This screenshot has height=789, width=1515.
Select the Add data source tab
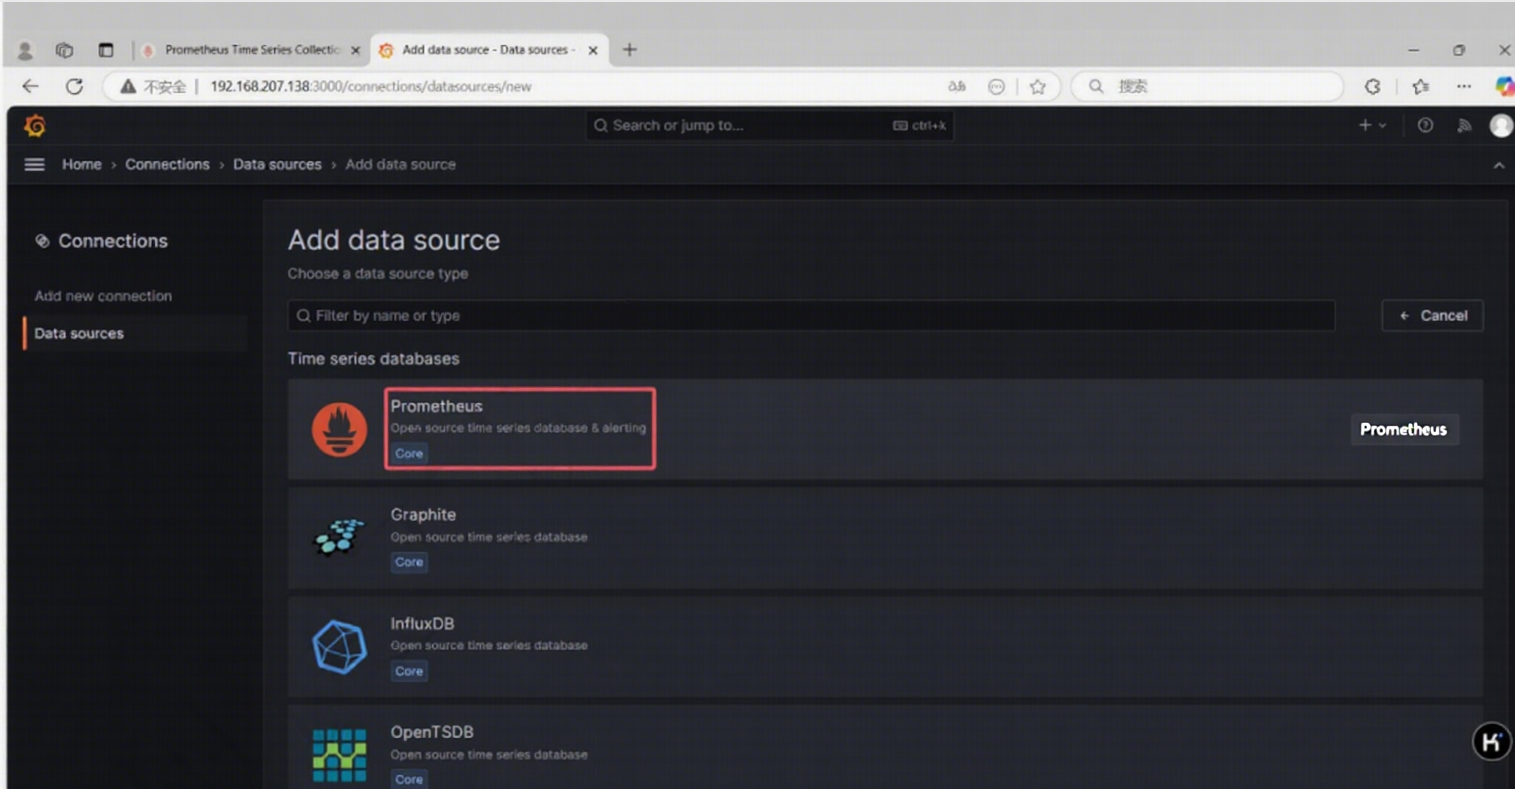(x=487, y=50)
